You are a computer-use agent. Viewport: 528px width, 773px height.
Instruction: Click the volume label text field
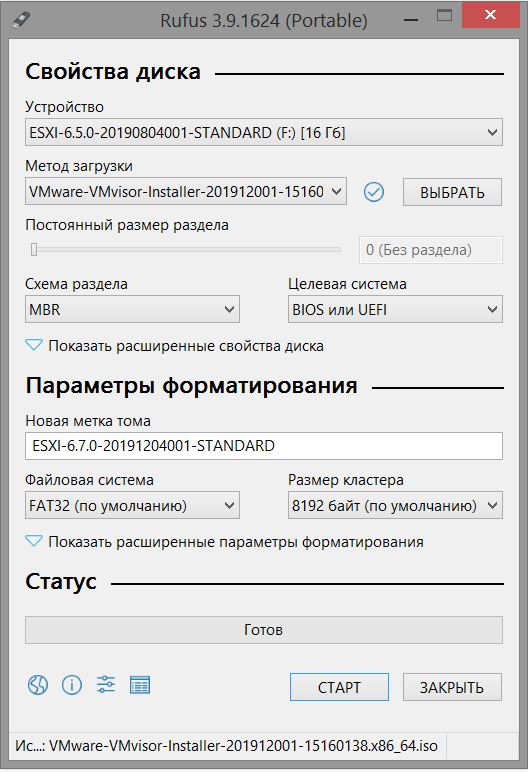[264, 446]
